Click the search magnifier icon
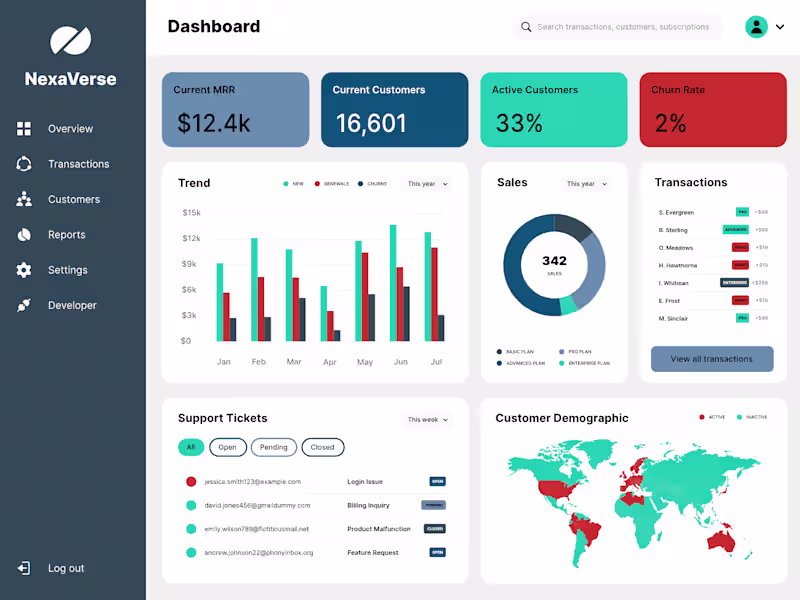 coord(526,27)
